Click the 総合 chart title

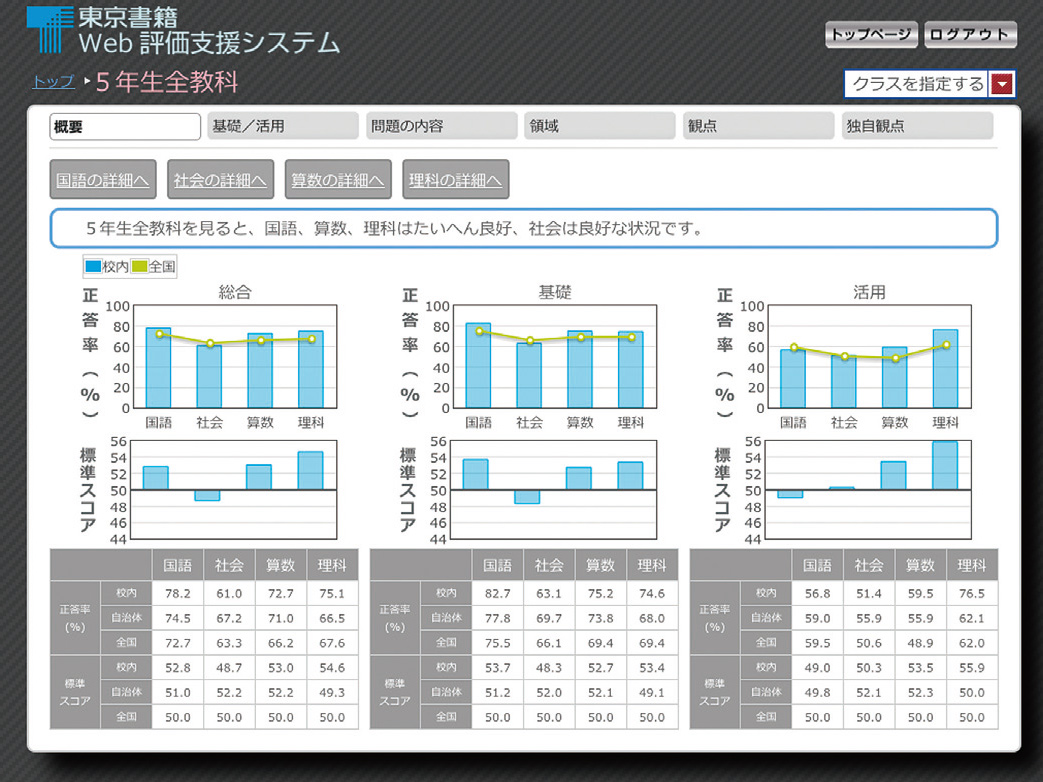coord(235,292)
